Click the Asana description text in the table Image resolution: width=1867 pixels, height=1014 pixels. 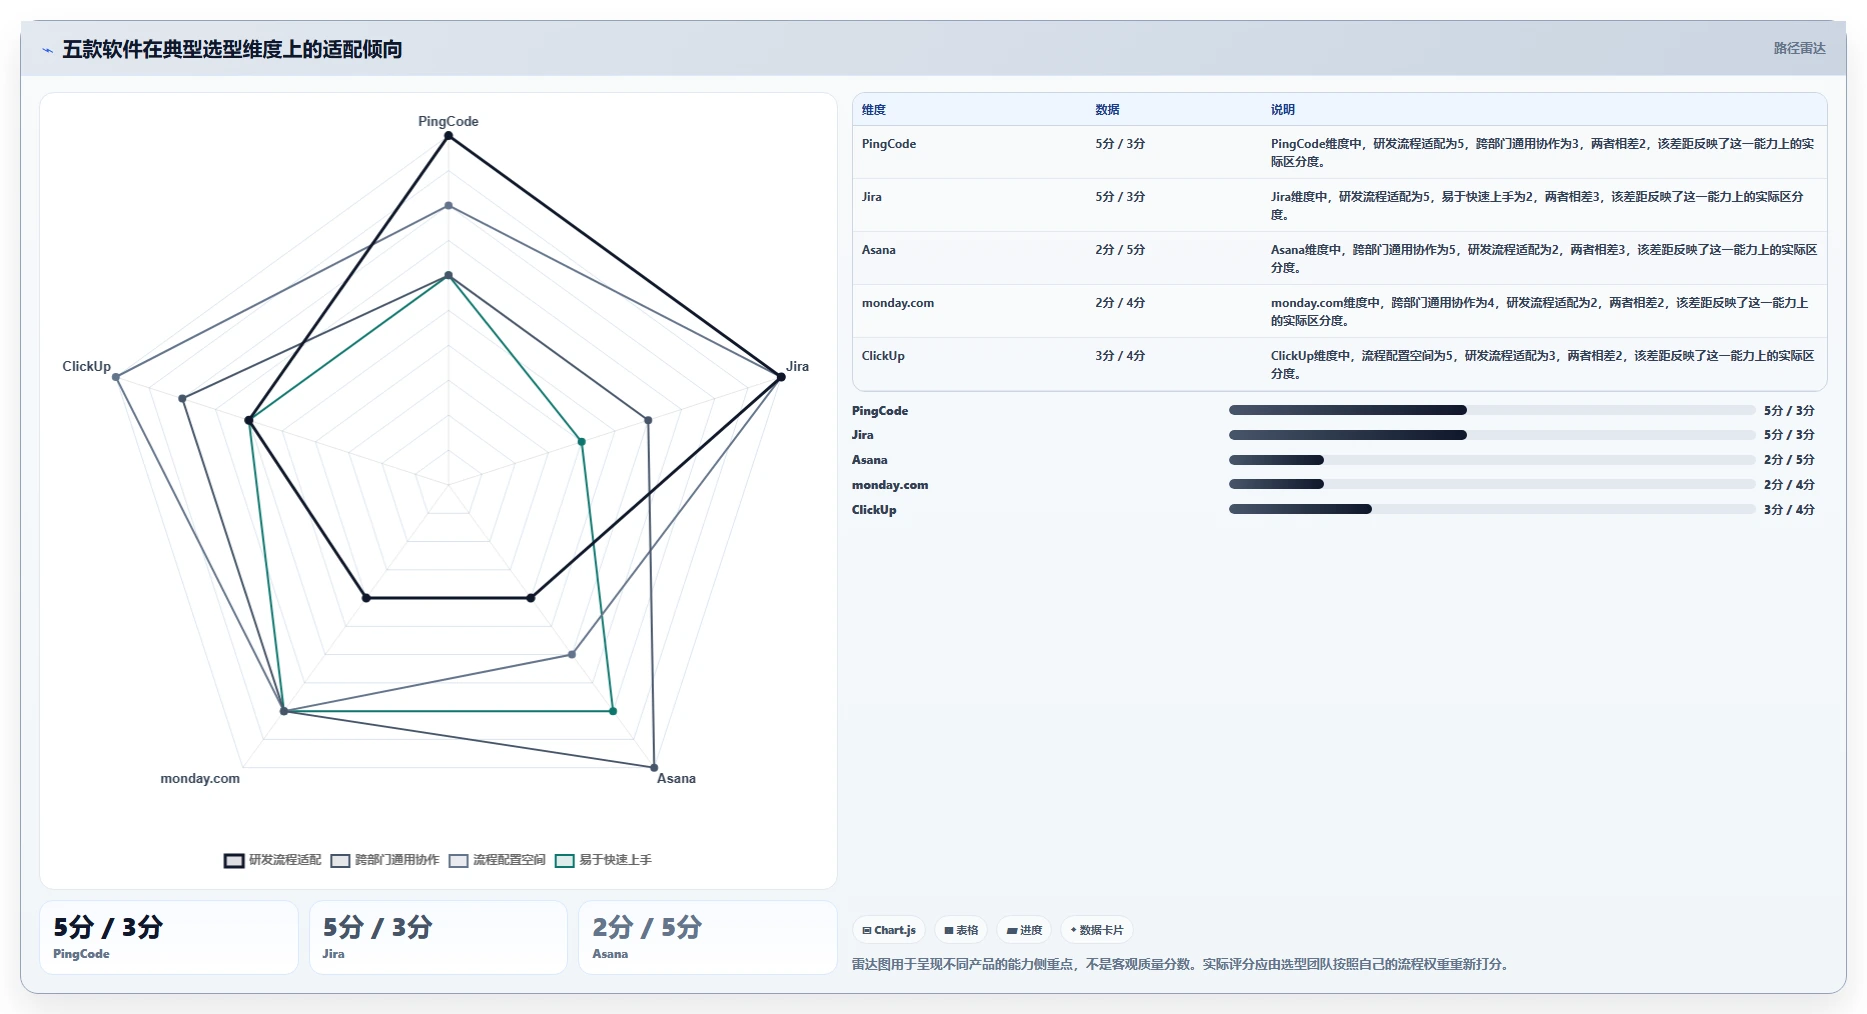click(x=1544, y=259)
